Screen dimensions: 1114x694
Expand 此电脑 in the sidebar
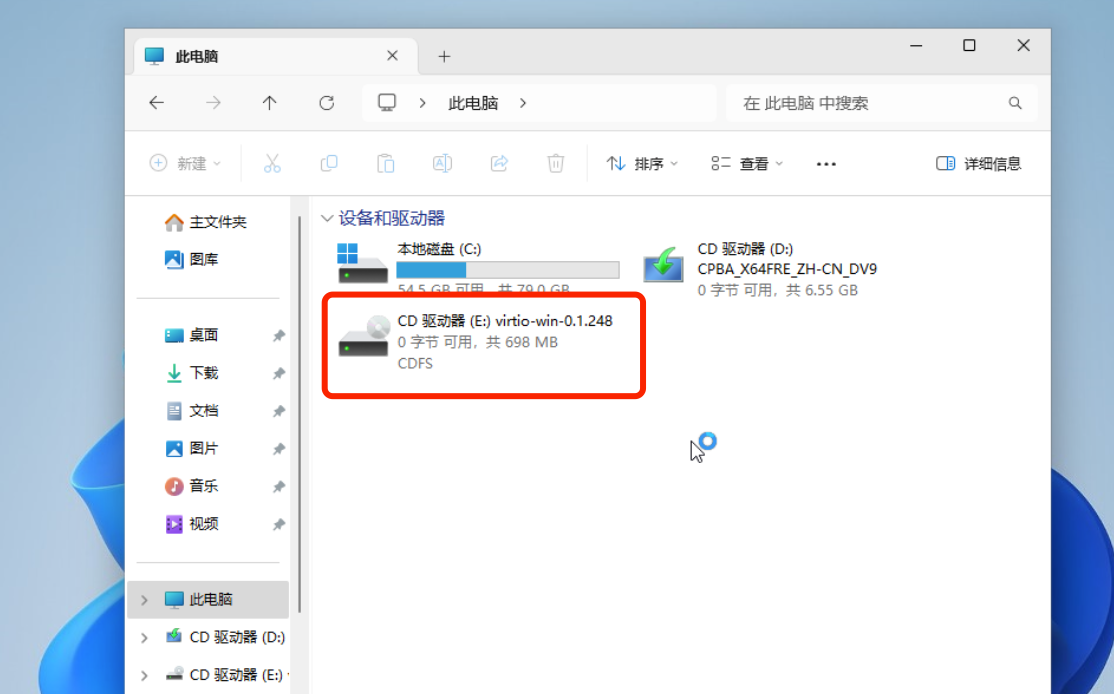(x=143, y=599)
